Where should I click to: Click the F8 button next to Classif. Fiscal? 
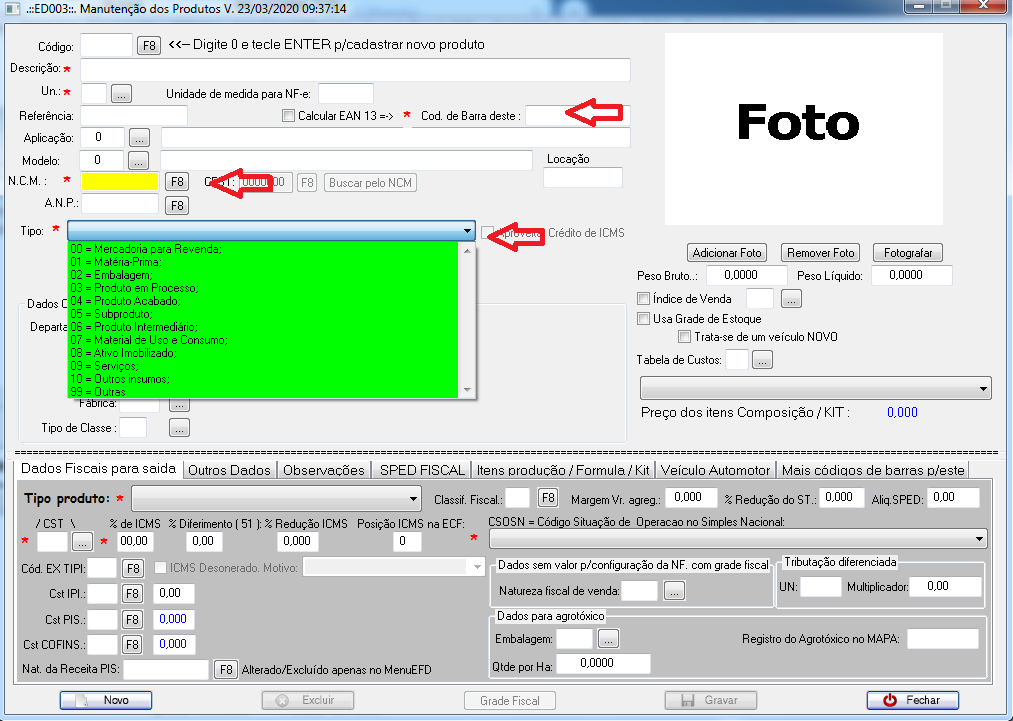point(547,497)
